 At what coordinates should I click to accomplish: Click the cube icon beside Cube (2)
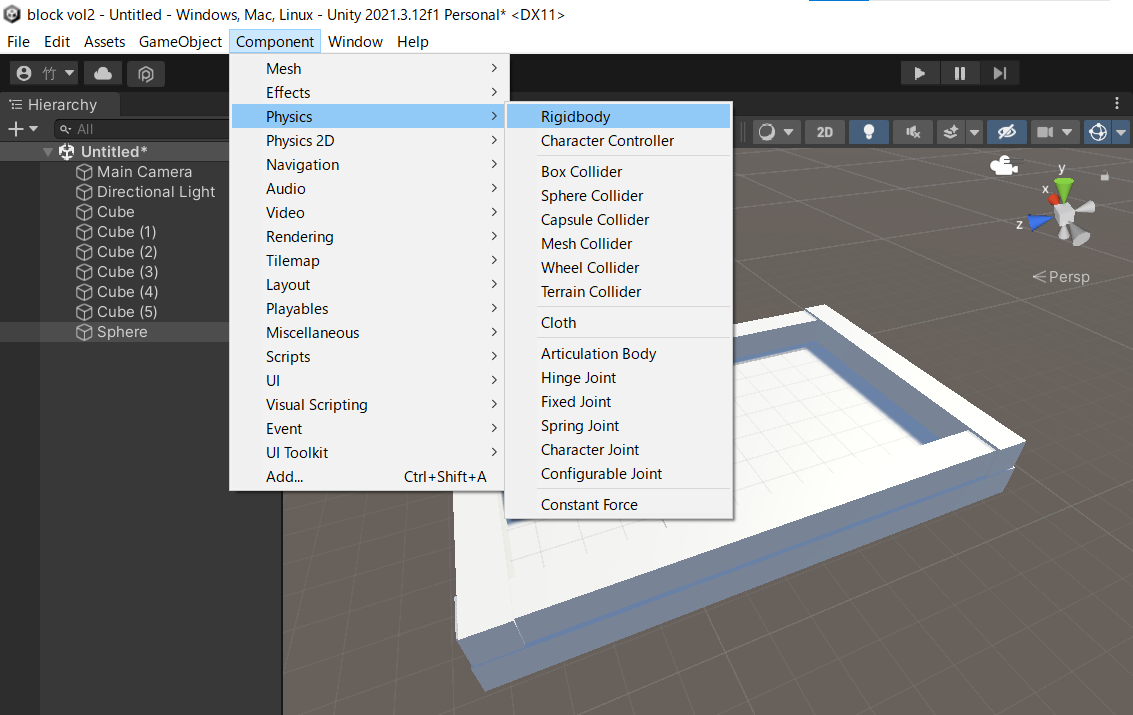pos(85,252)
